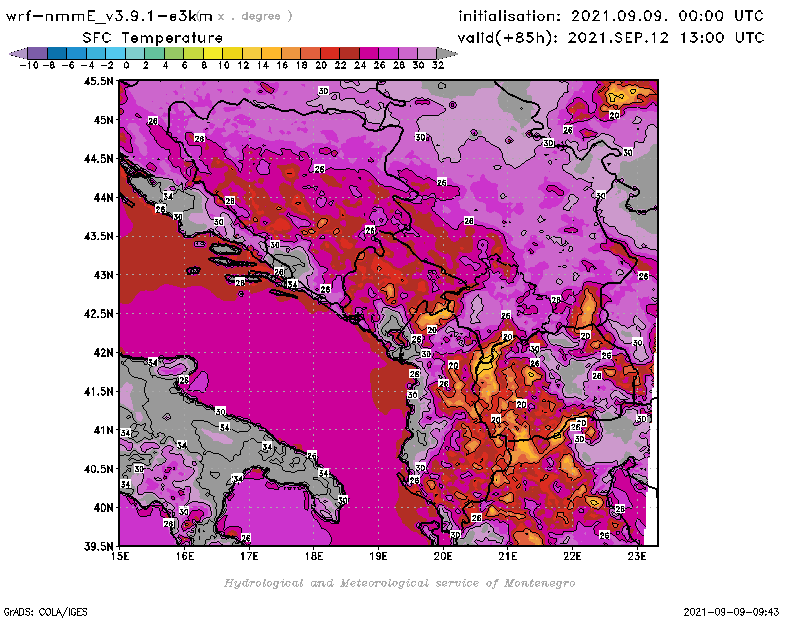Image resolution: width=800 pixels, height=618 pixels.
Task: Click the '45.5N' latitude label
Action: point(99,81)
